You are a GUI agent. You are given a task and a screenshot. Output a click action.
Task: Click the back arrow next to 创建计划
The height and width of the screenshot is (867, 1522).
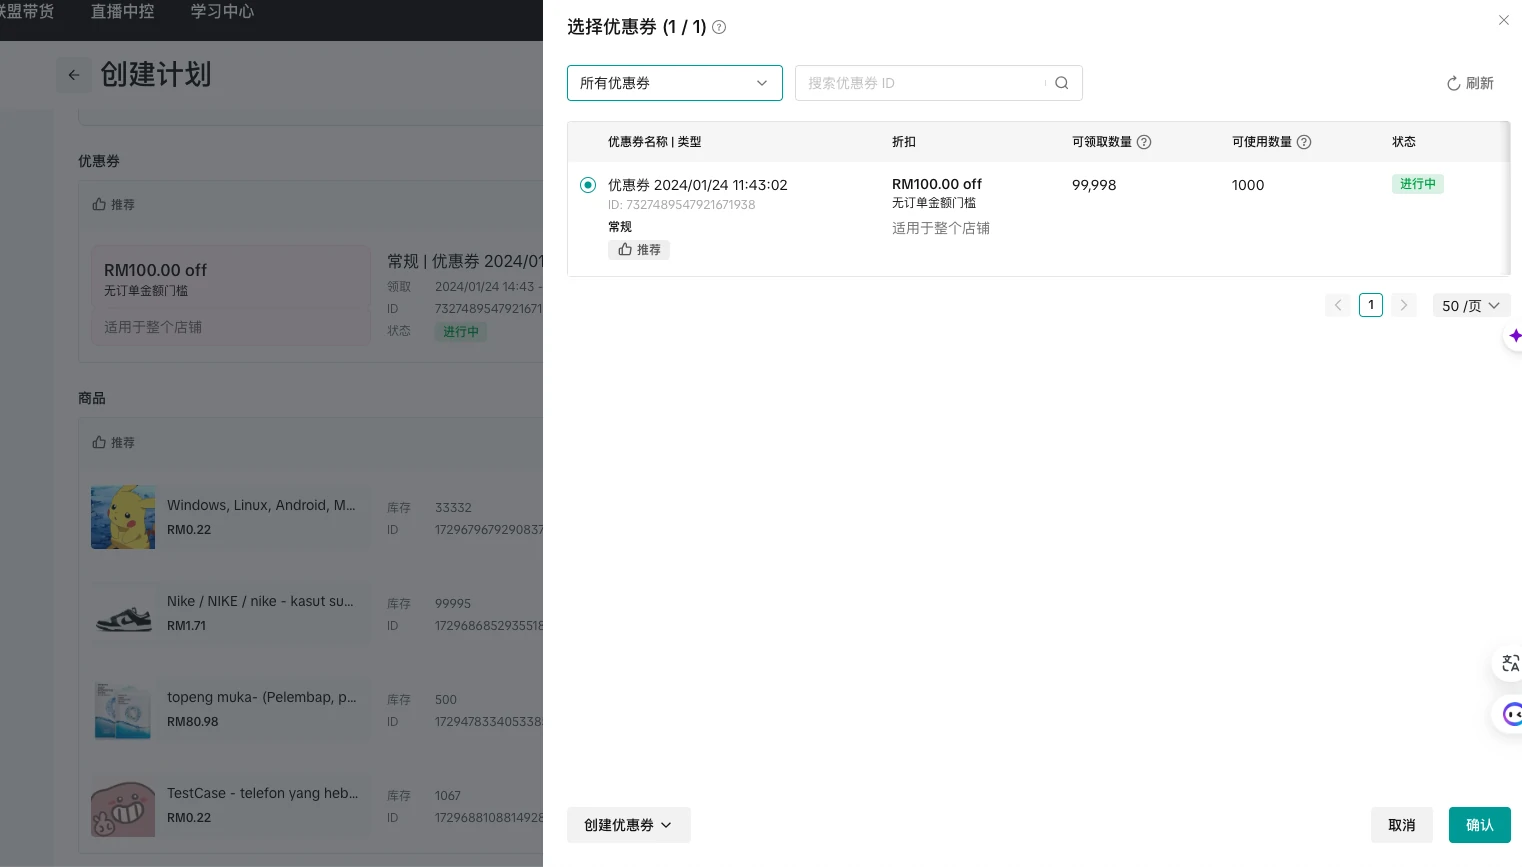tap(74, 75)
